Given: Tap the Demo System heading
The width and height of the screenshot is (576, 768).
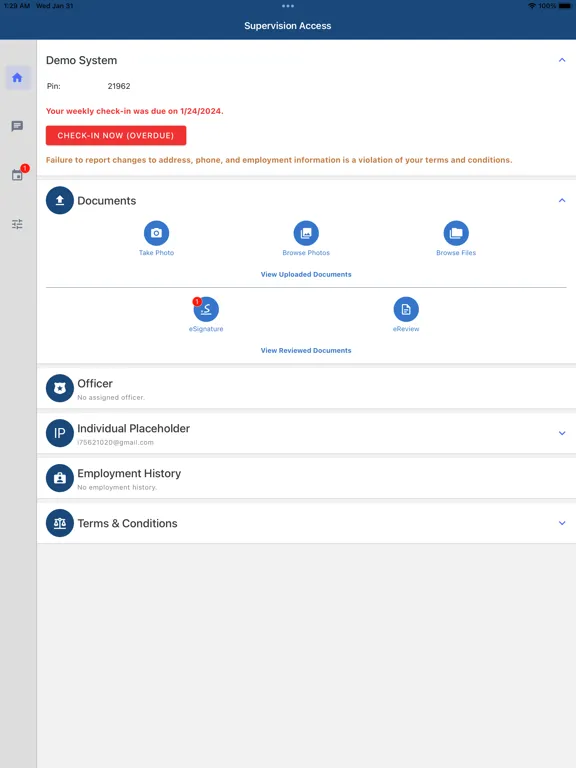Looking at the screenshot, I should coord(81,60).
